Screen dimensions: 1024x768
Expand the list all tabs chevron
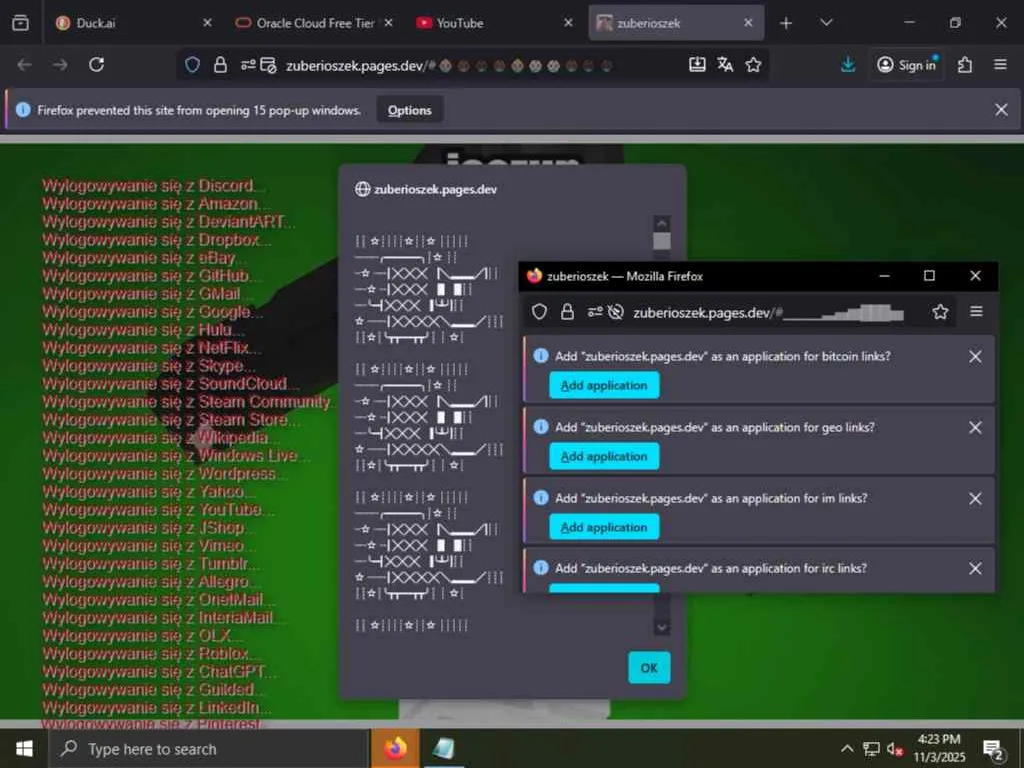[826, 23]
